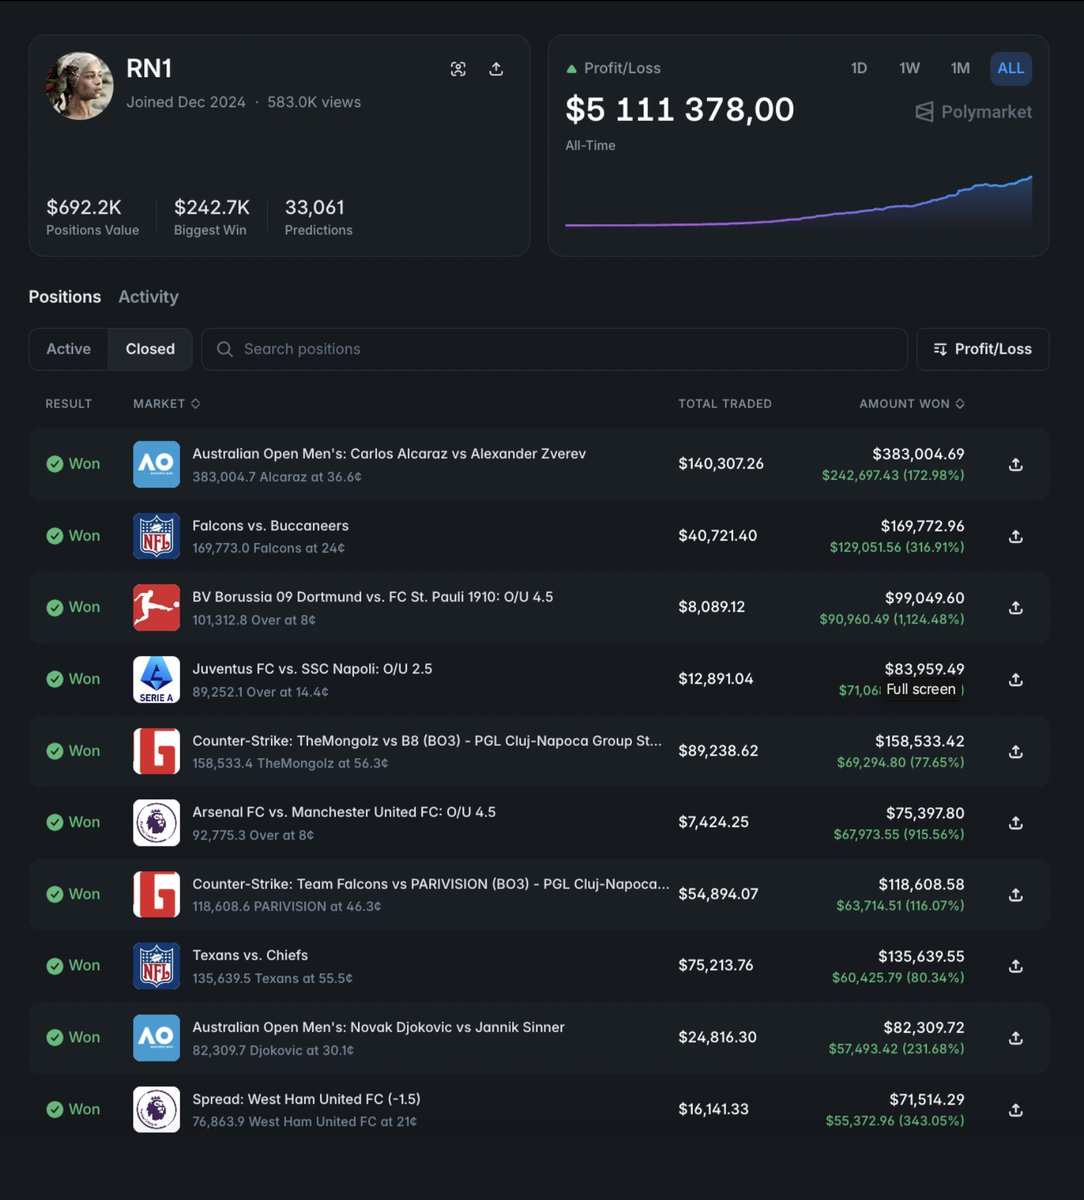The height and width of the screenshot is (1200, 1084).
Task: Click 'Joined Dec 2024' profile text
Action: click(186, 102)
